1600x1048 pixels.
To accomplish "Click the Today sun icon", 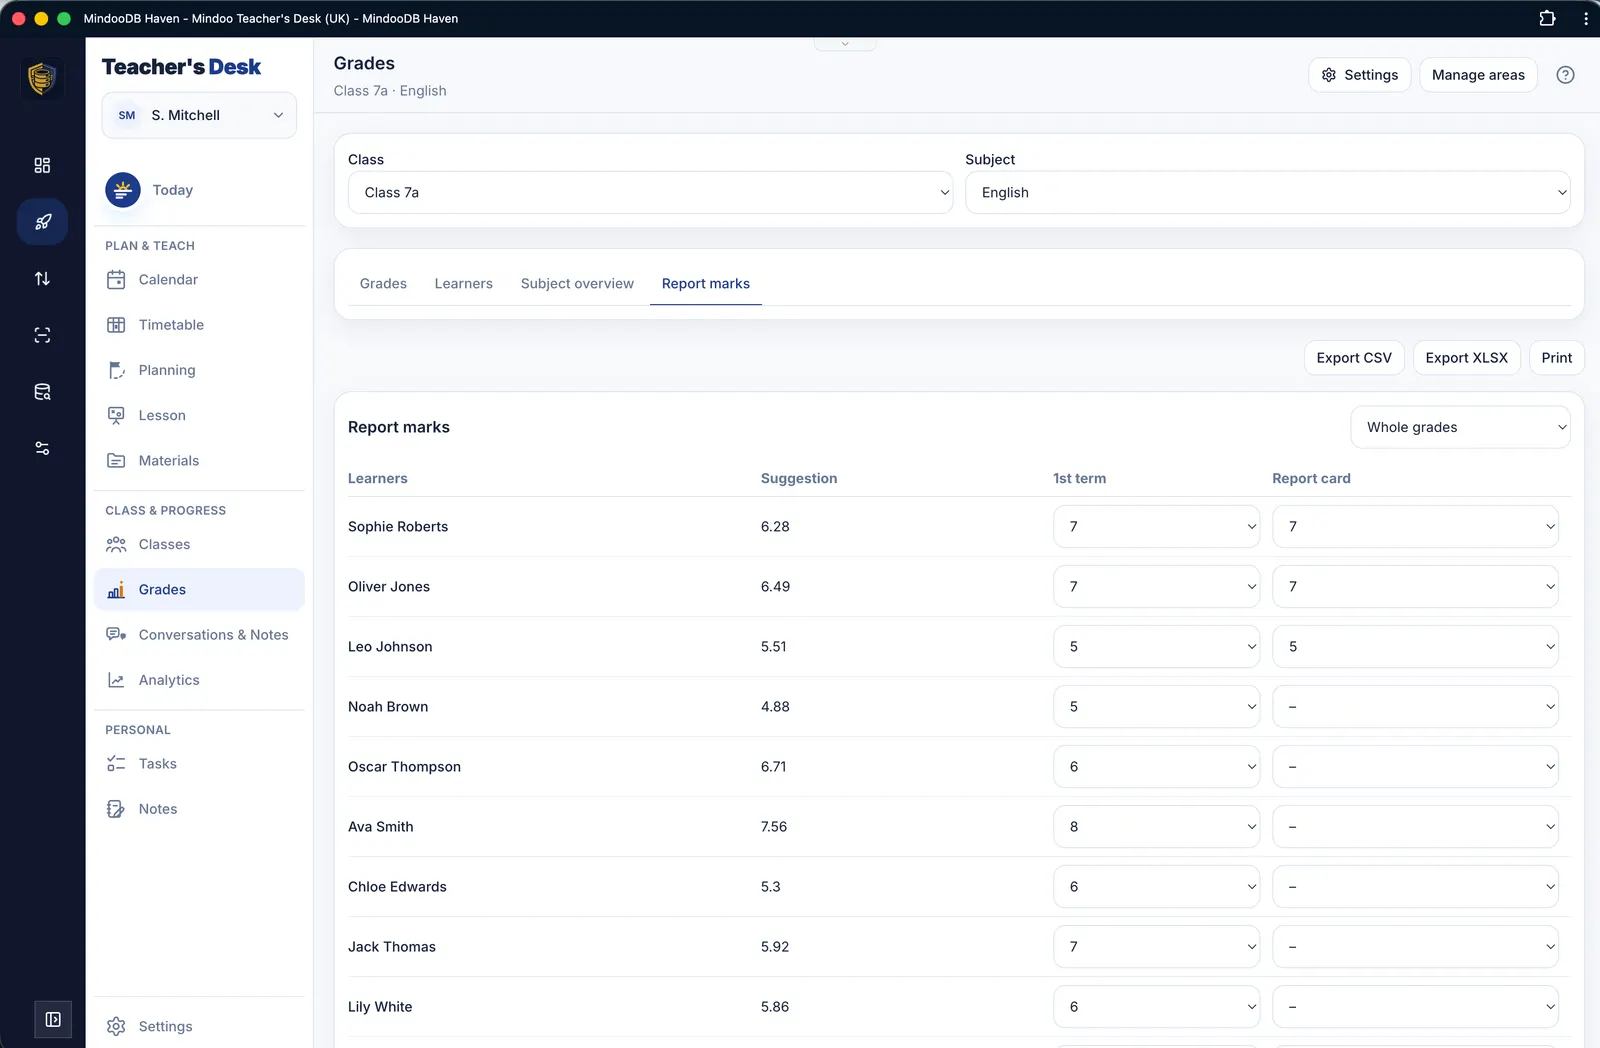I will click(123, 190).
